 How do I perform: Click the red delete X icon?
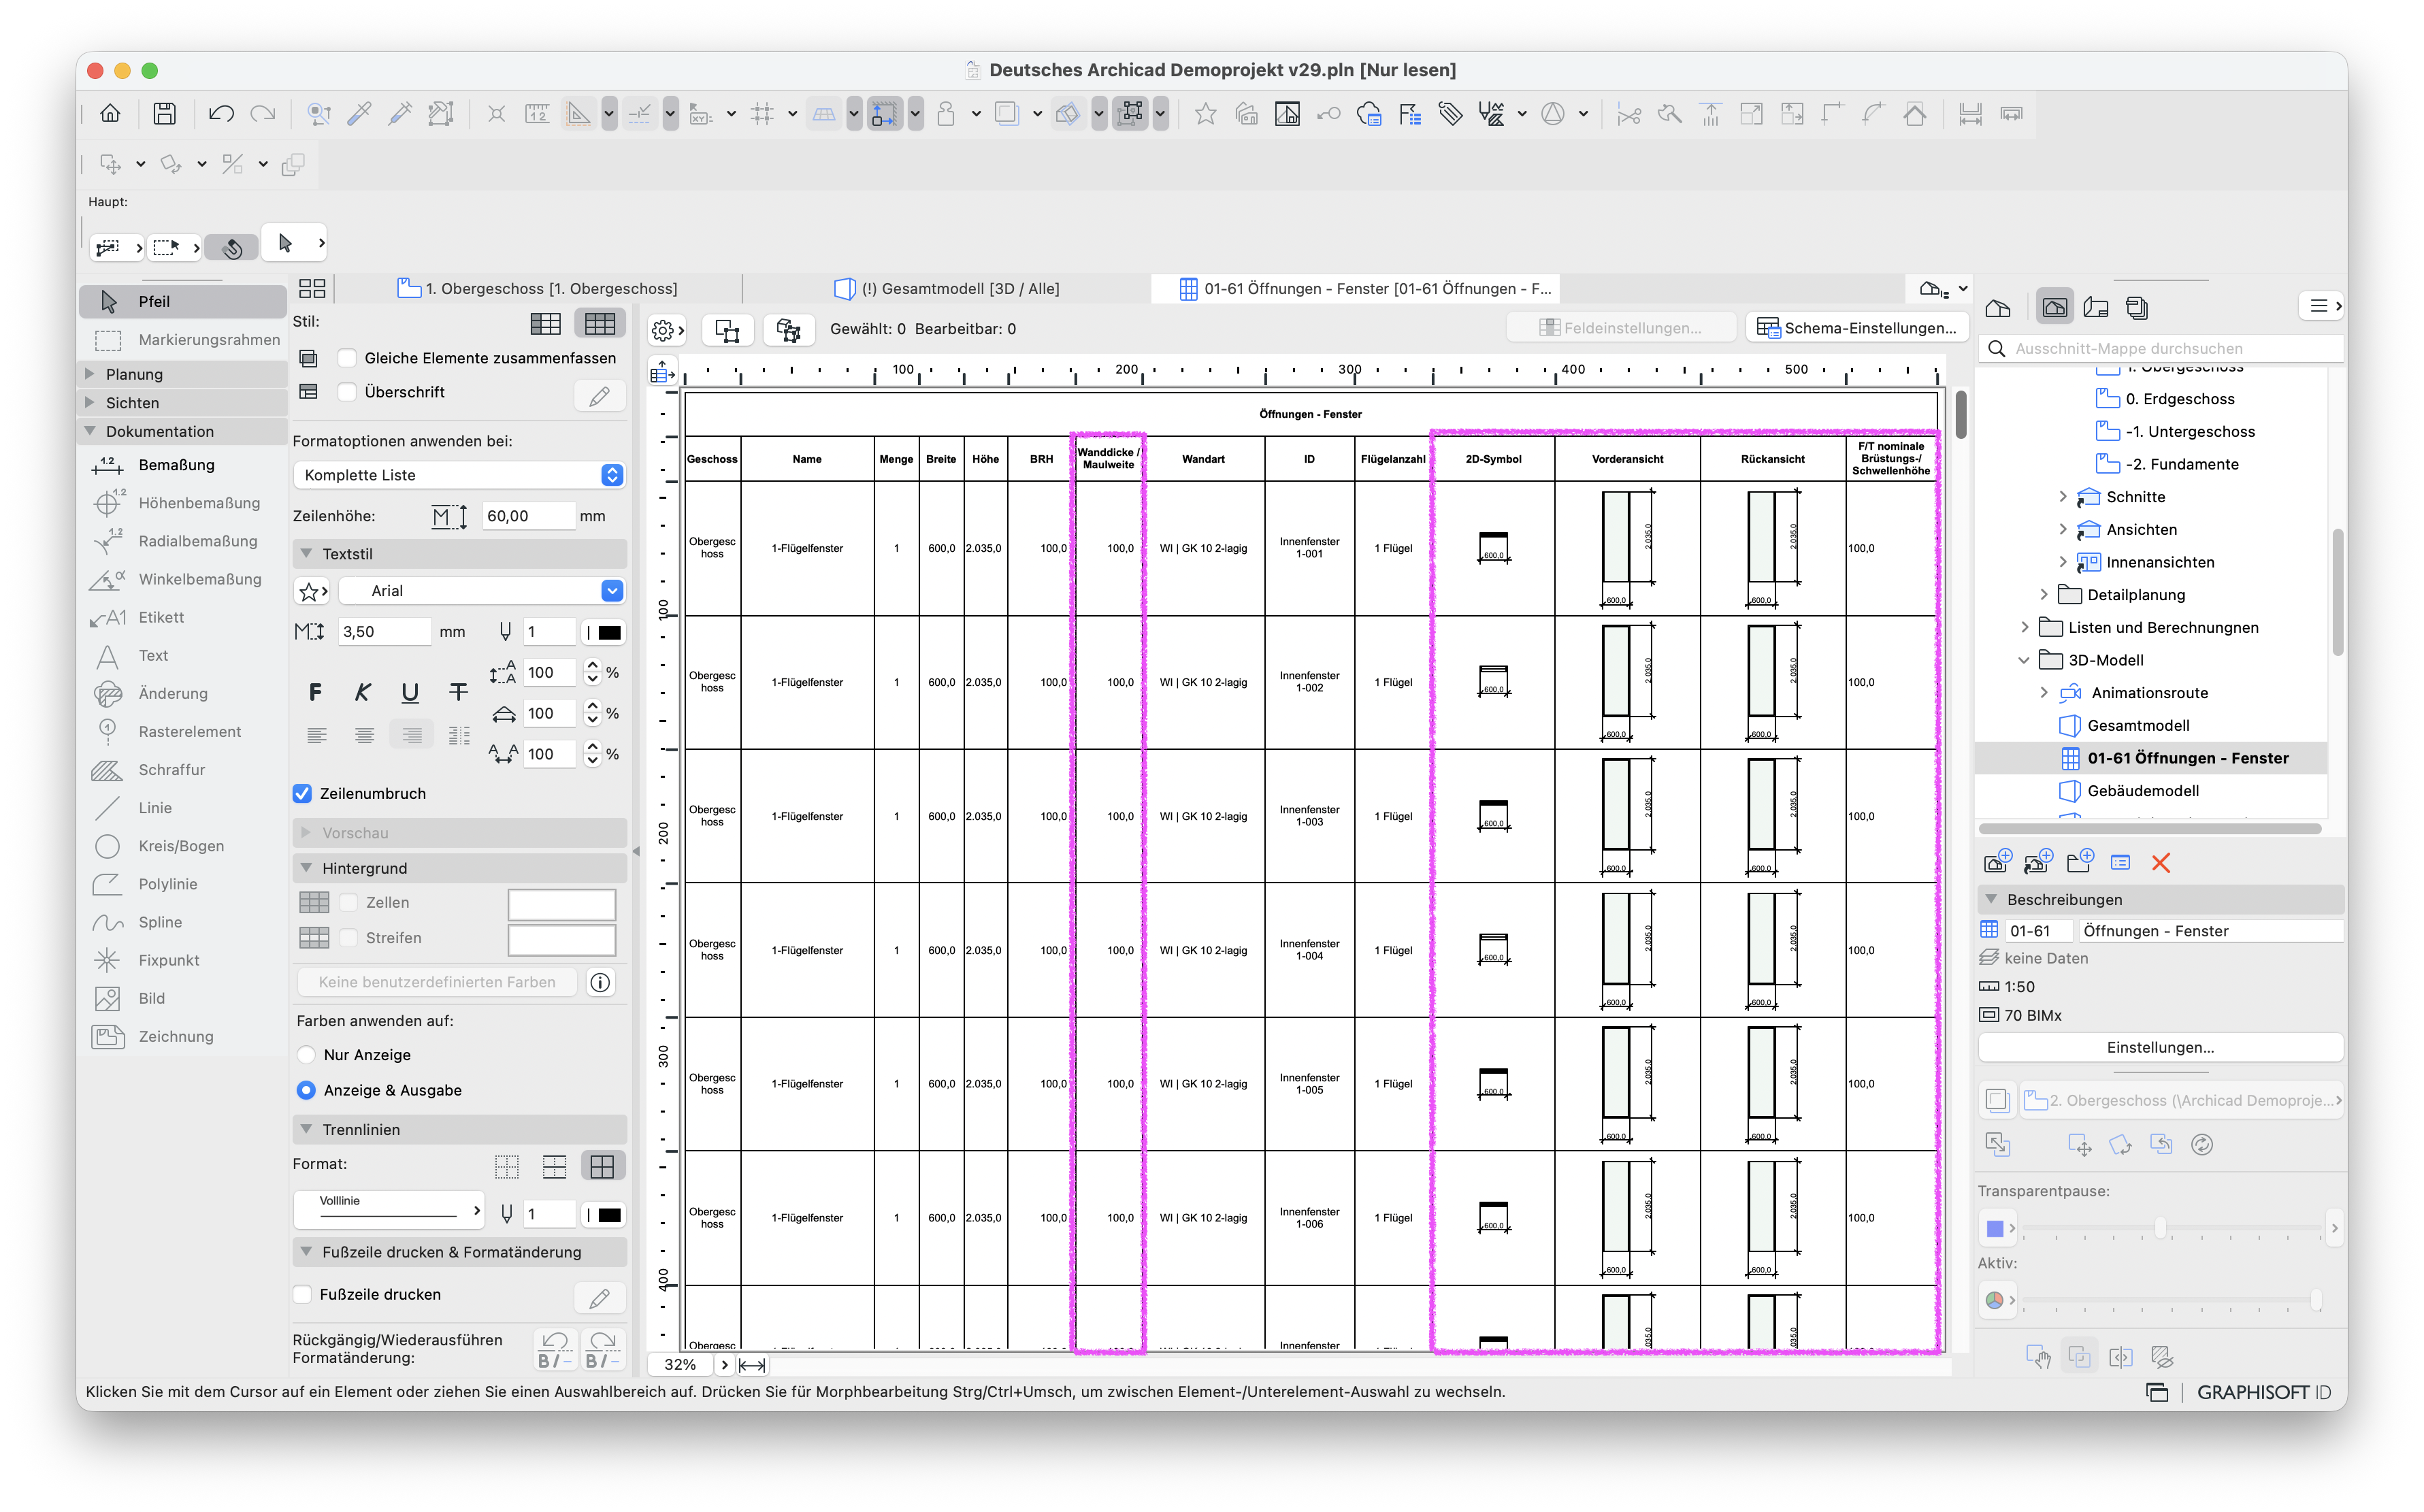pyautogui.click(x=2160, y=863)
